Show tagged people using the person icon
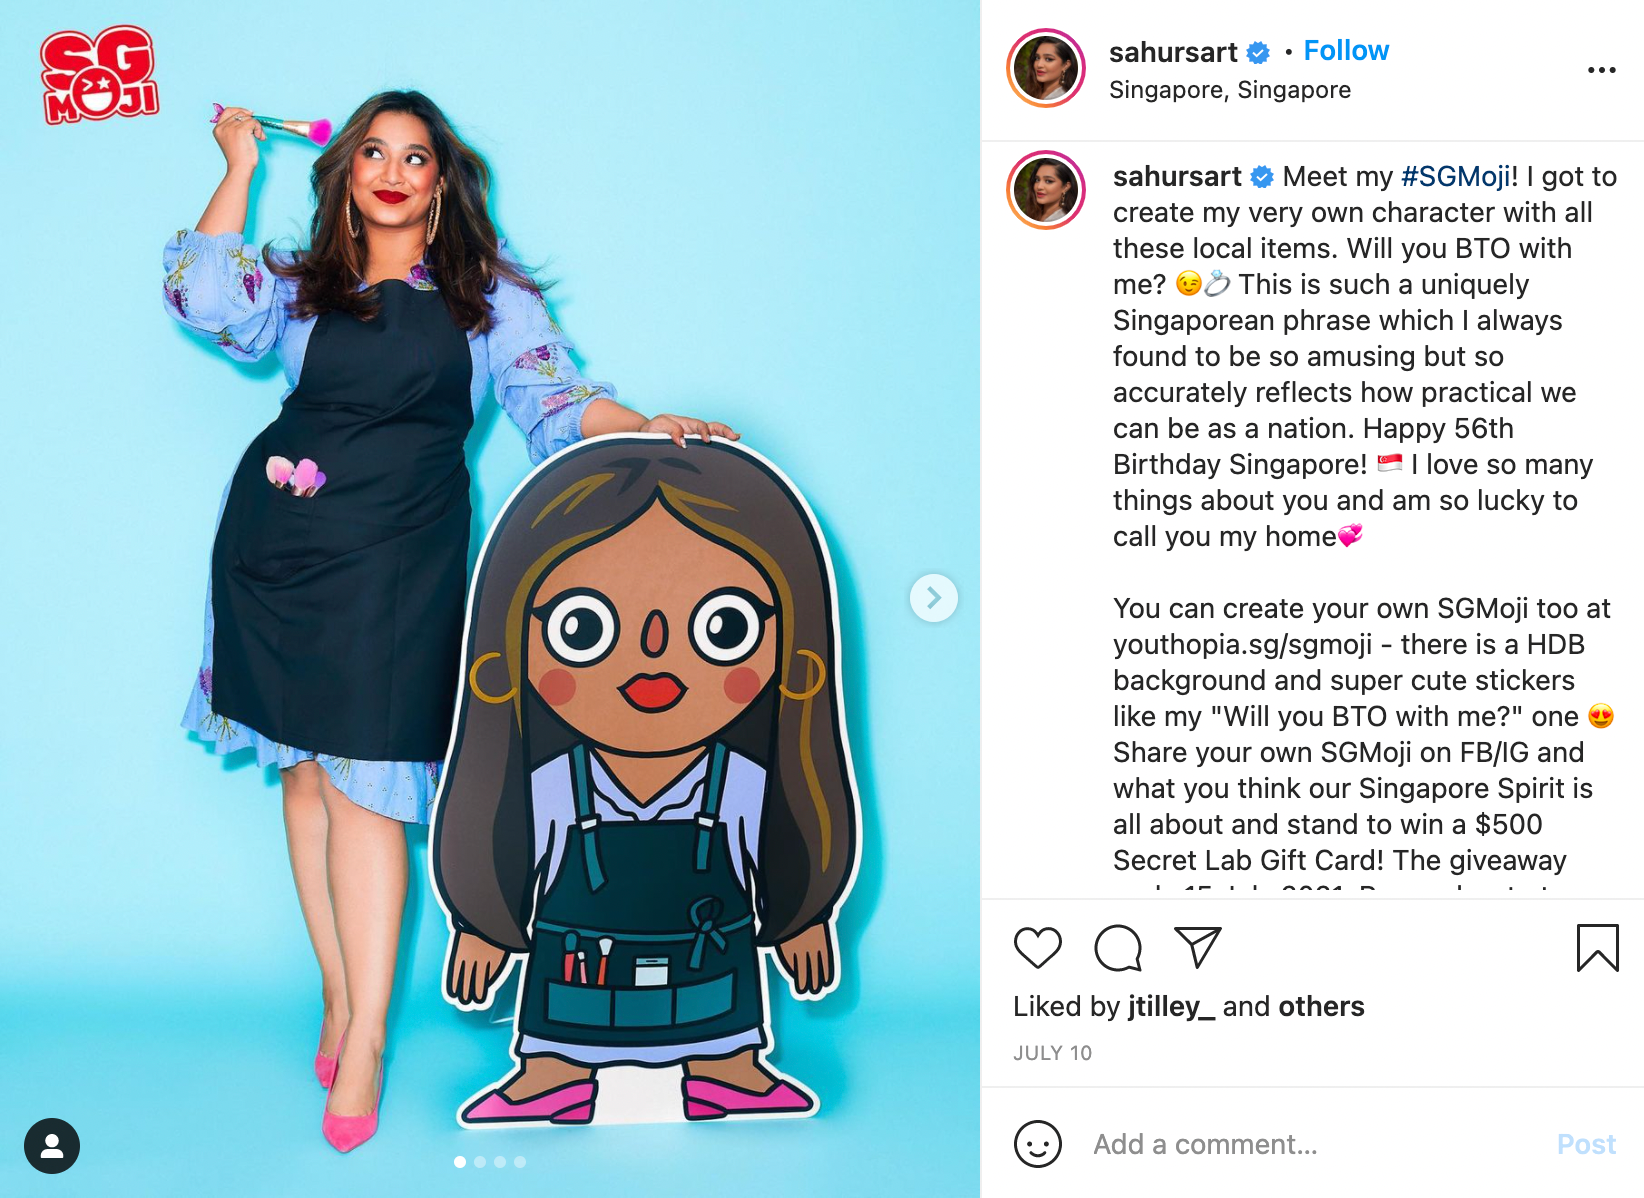The height and width of the screenshot is (1198, 1644). (x=52, y=1146)
